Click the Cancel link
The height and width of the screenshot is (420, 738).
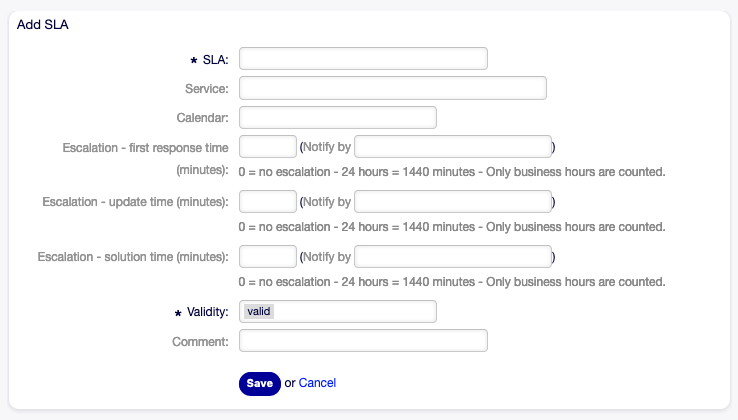point(317,383)
